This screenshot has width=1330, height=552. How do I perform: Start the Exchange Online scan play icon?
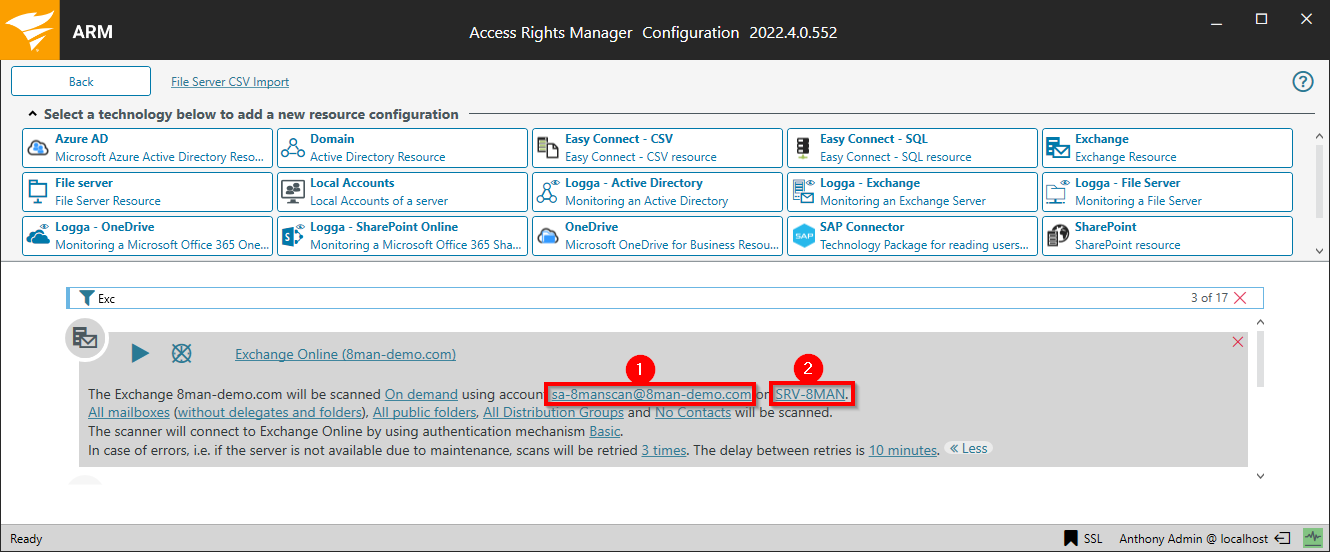coord(140,353)
